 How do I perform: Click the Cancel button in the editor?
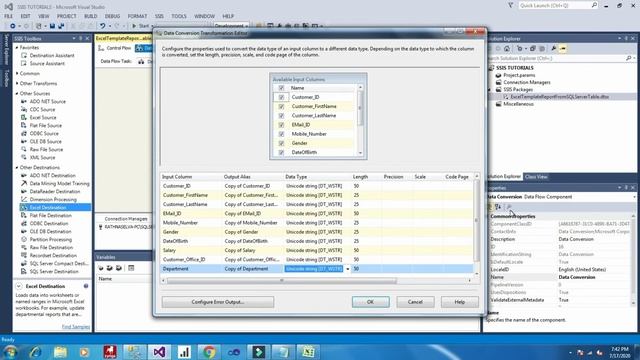[415, 302]
